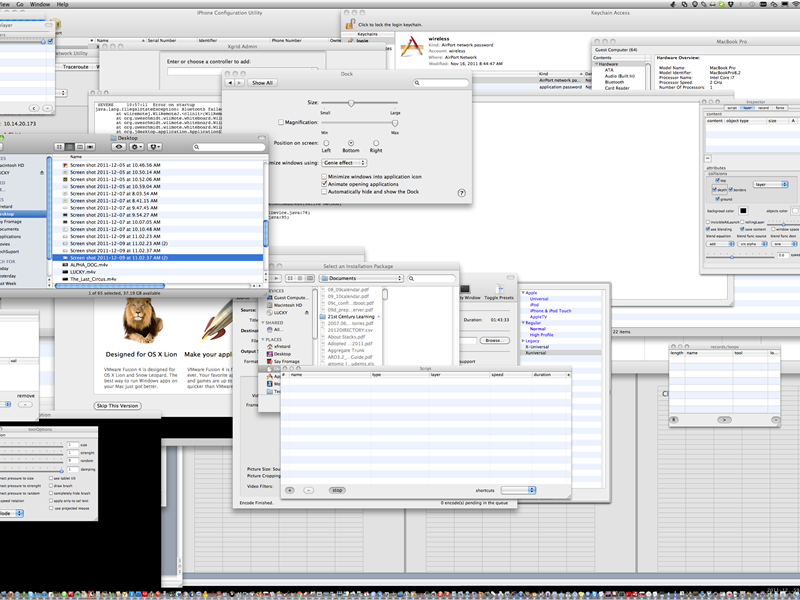Click the Quick Look eye icon in Finder toolbar
This screenshot has height=600, width=800.
coord(119,146)
